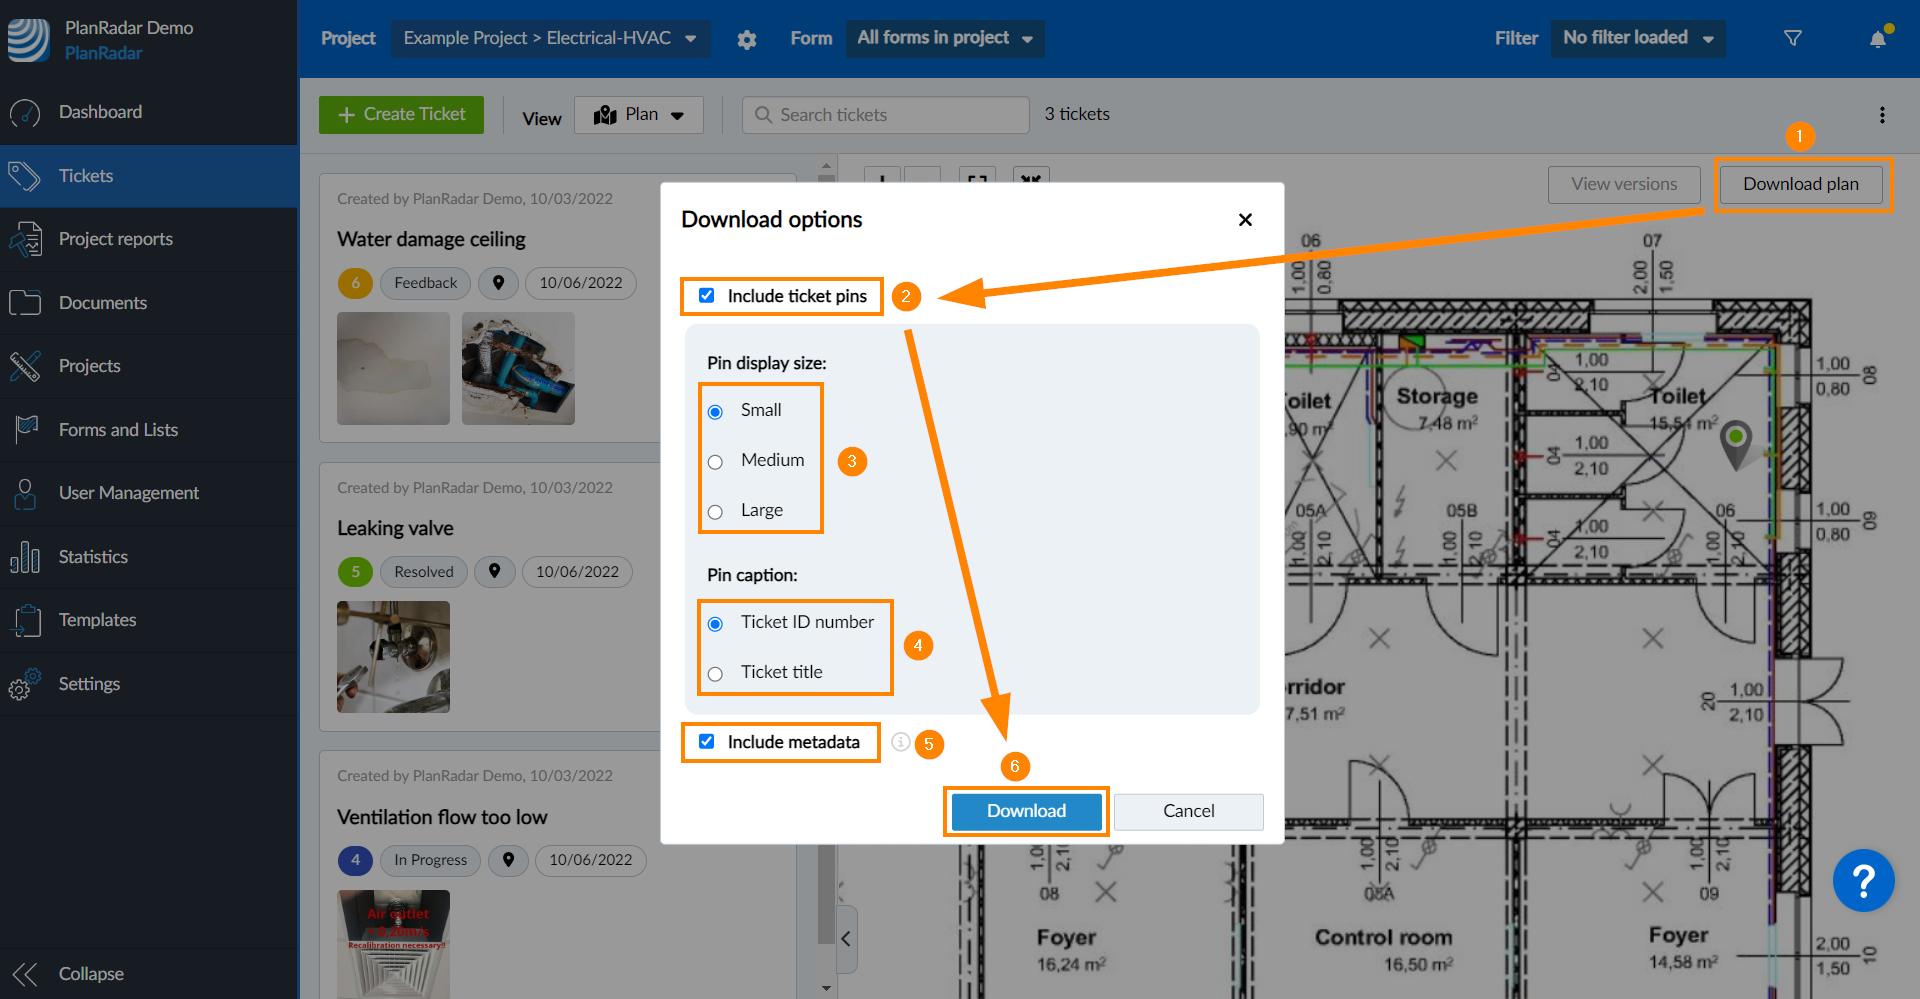Open the notifications bell

[x=1878, y=38]
